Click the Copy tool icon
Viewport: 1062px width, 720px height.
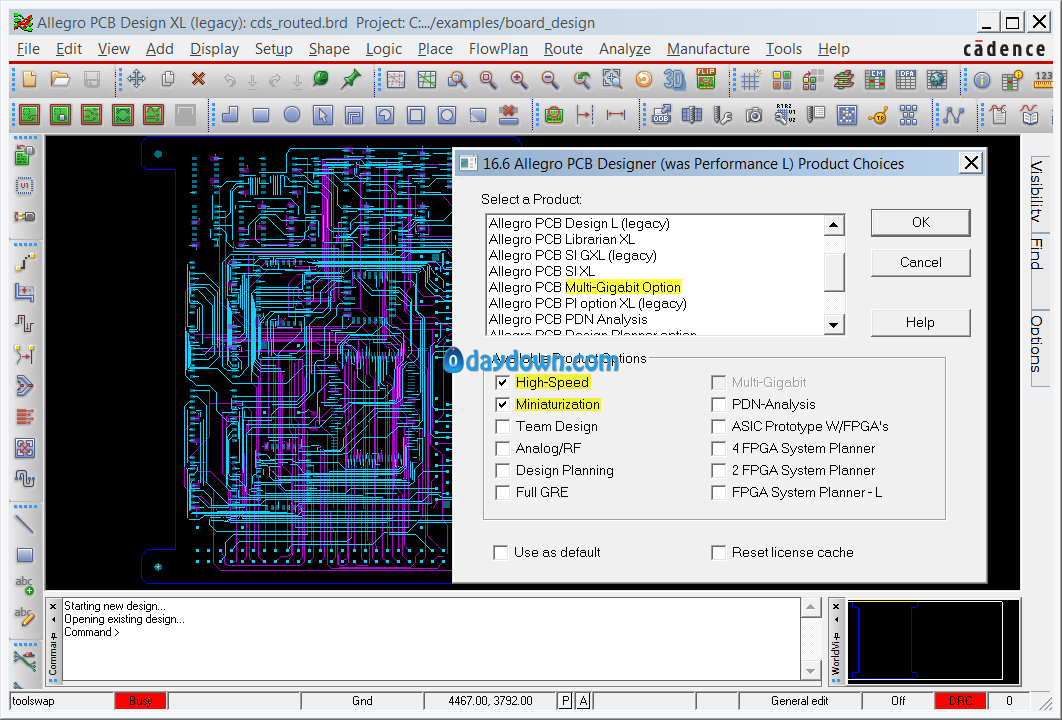click(x=167, y=79)
